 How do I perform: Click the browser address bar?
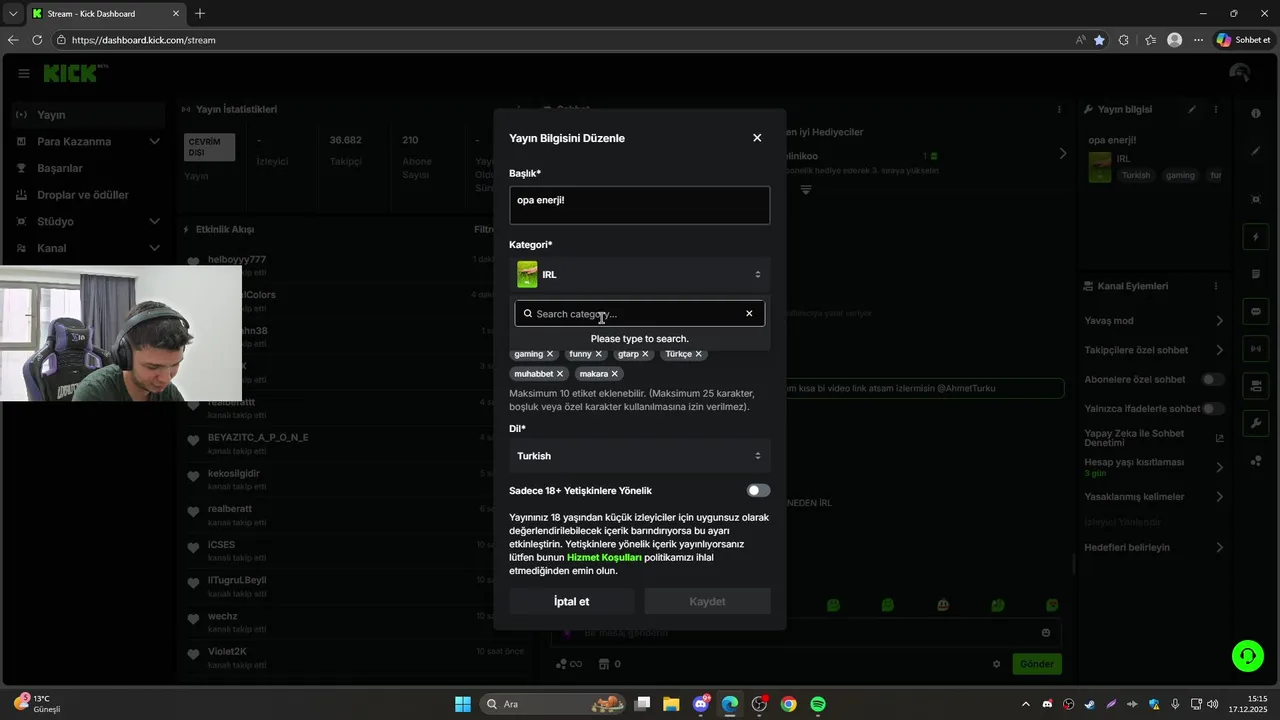(560, 40)
